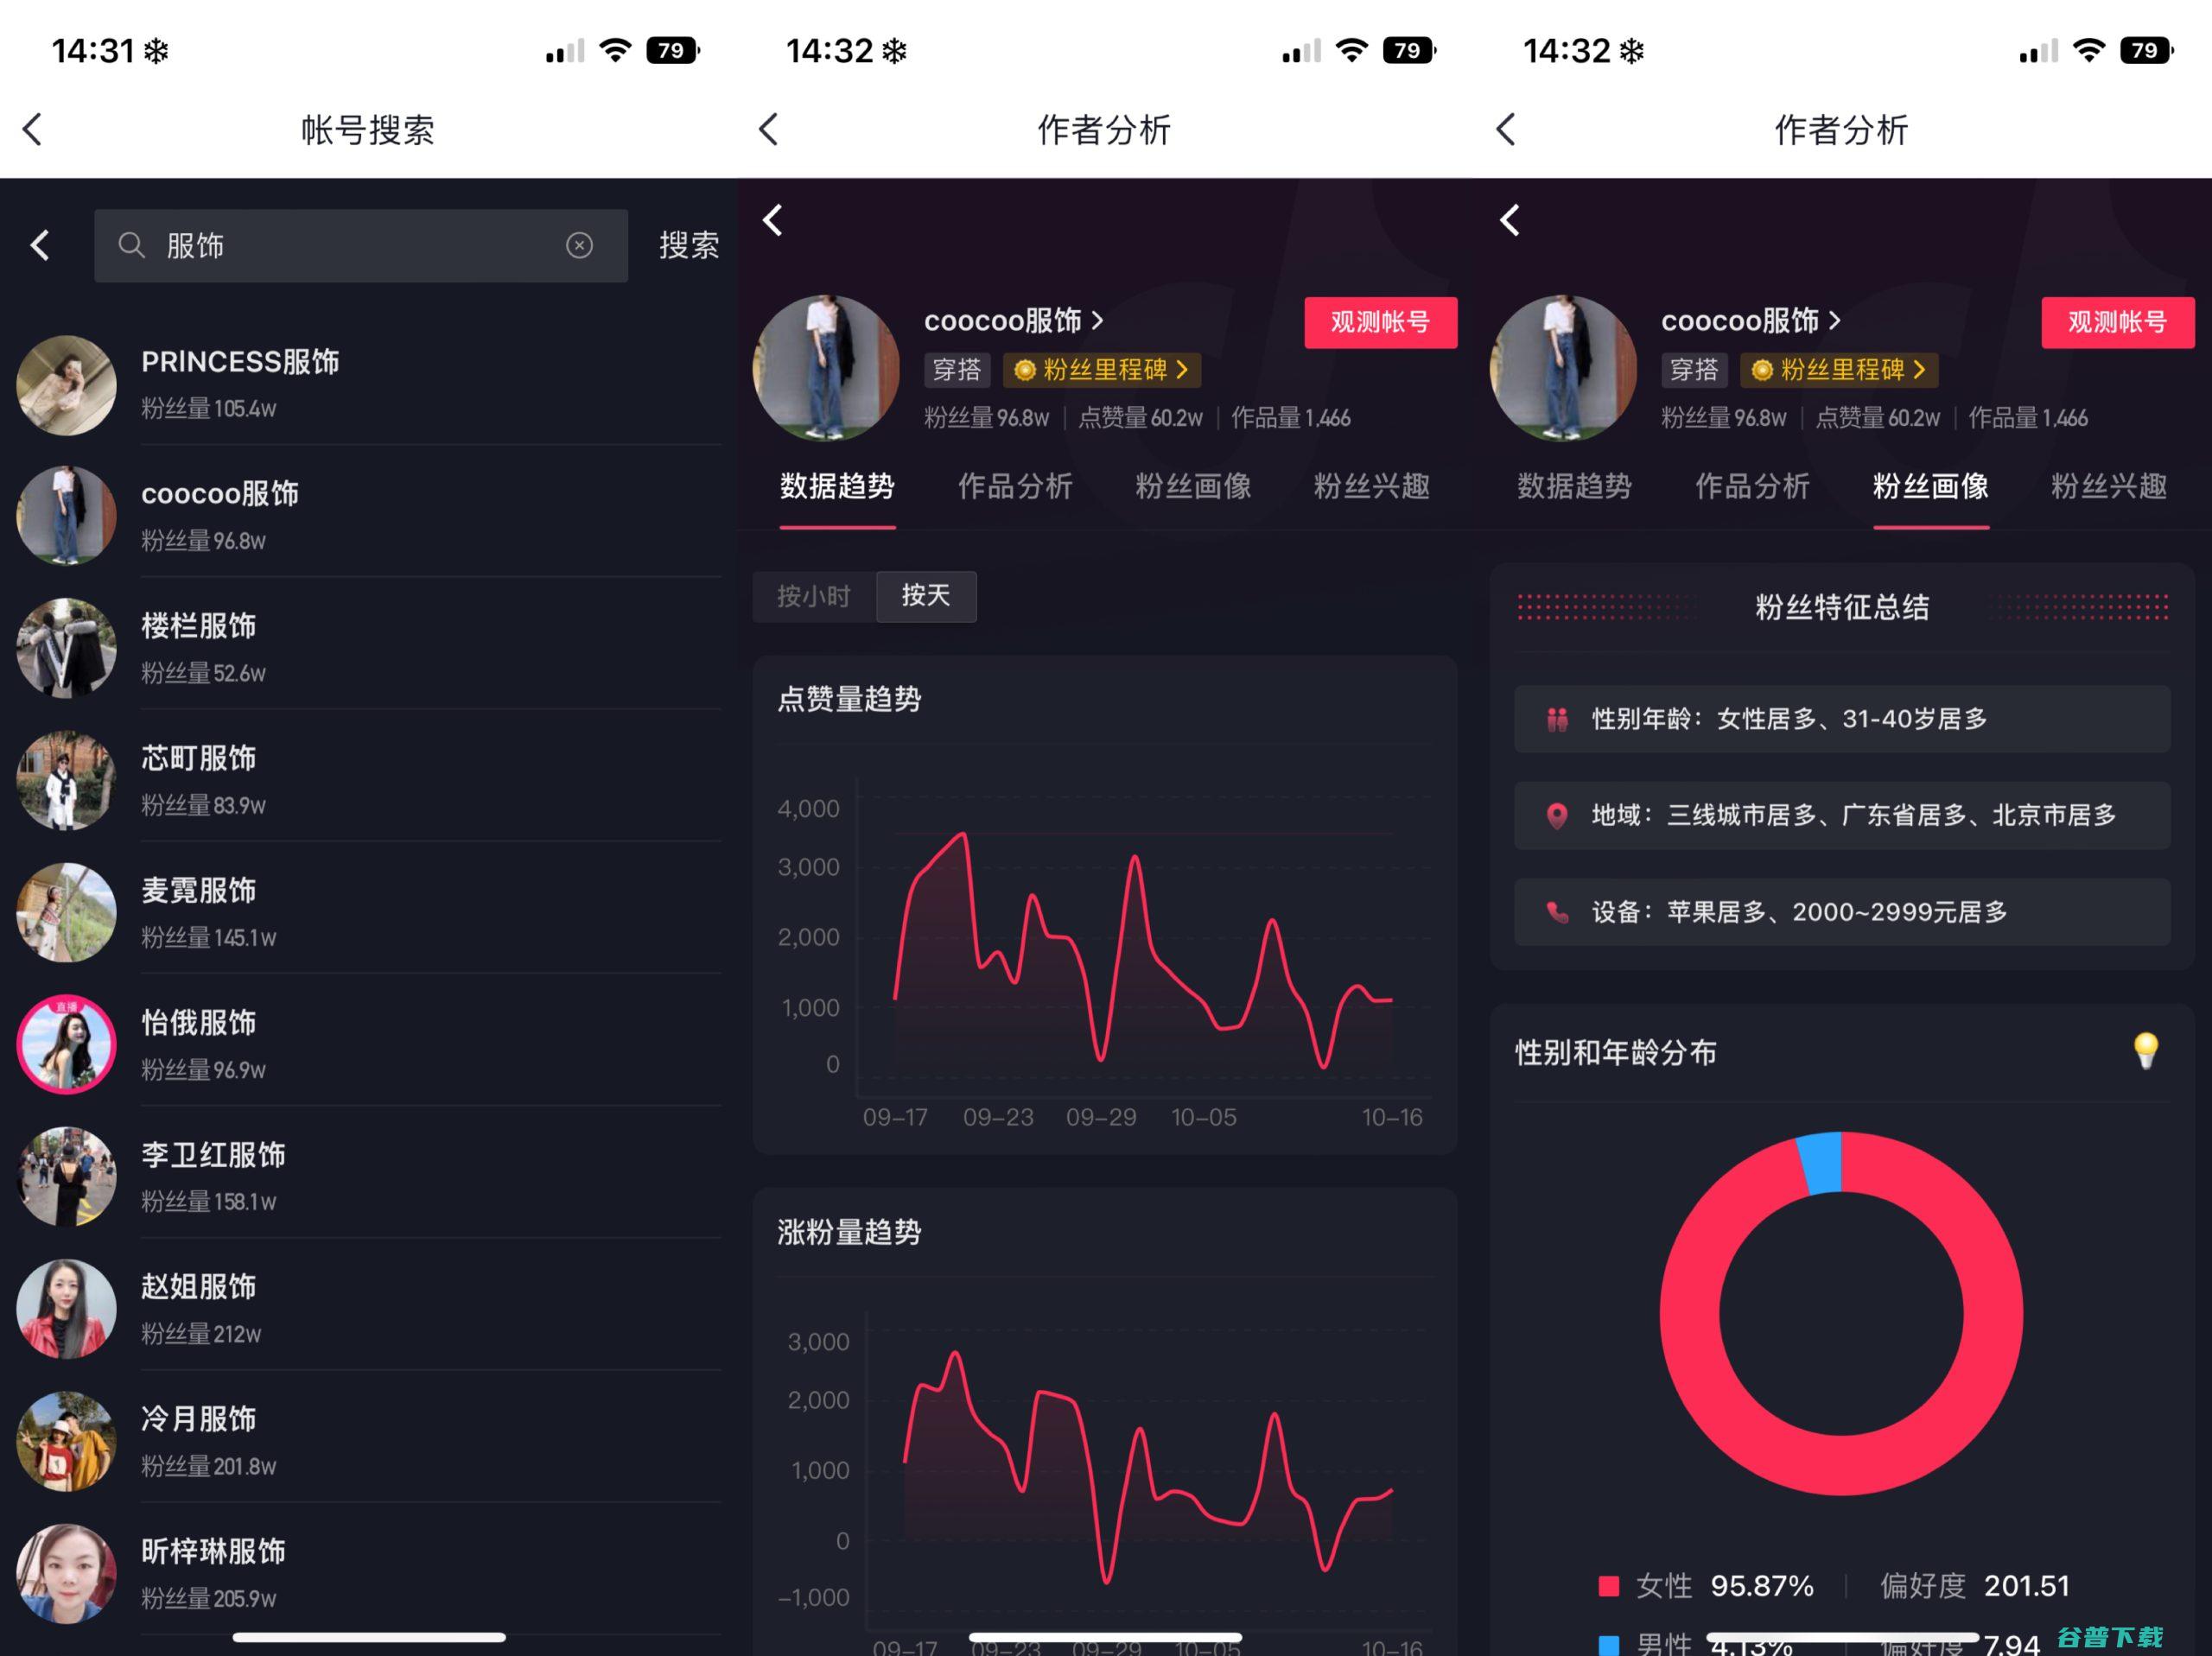Switch to the 作品分析 tab in the 数据趋势 panel
The width and height of the screenshot is (2212, 1656).
click(1015, 486)
